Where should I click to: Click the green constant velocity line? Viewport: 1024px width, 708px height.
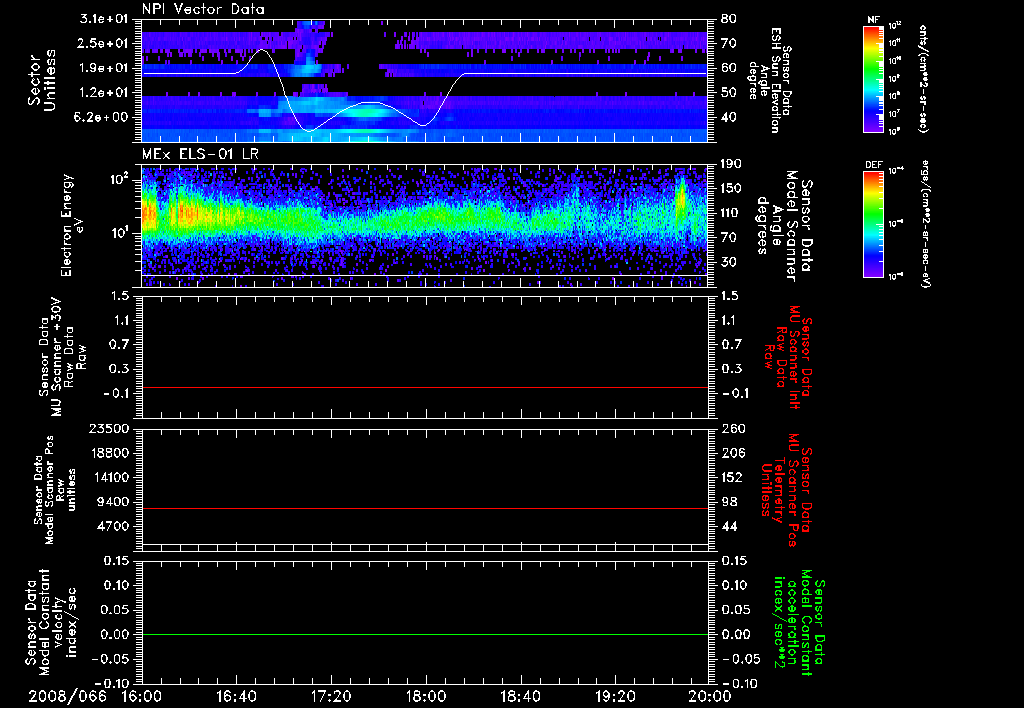click(425, 634)
